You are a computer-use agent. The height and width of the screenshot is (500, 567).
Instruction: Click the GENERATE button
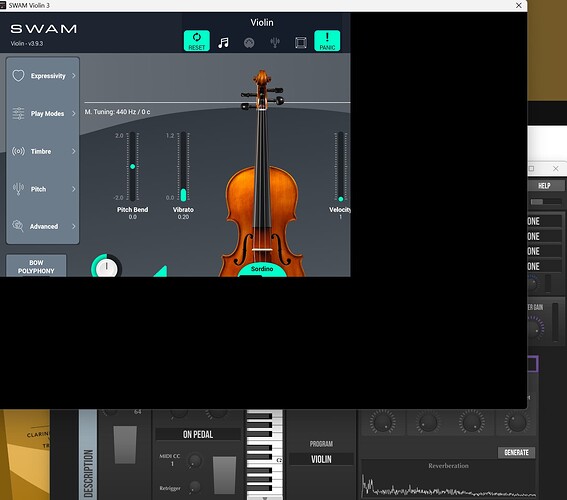point(516,452)
